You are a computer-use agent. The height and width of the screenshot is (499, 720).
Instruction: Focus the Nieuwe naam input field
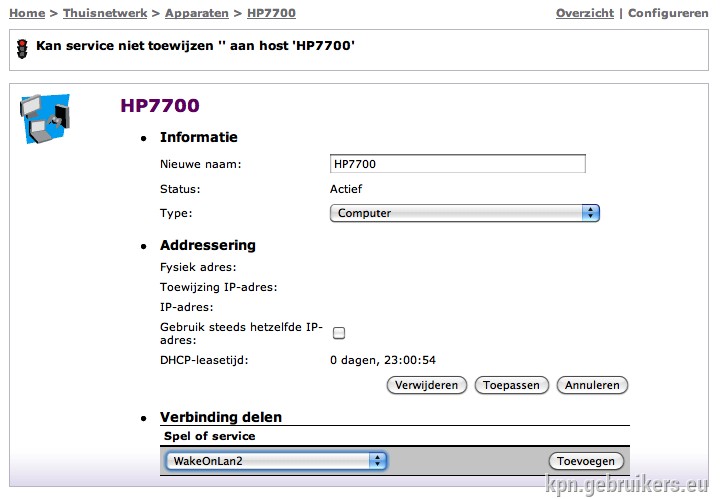pos(458,164)
